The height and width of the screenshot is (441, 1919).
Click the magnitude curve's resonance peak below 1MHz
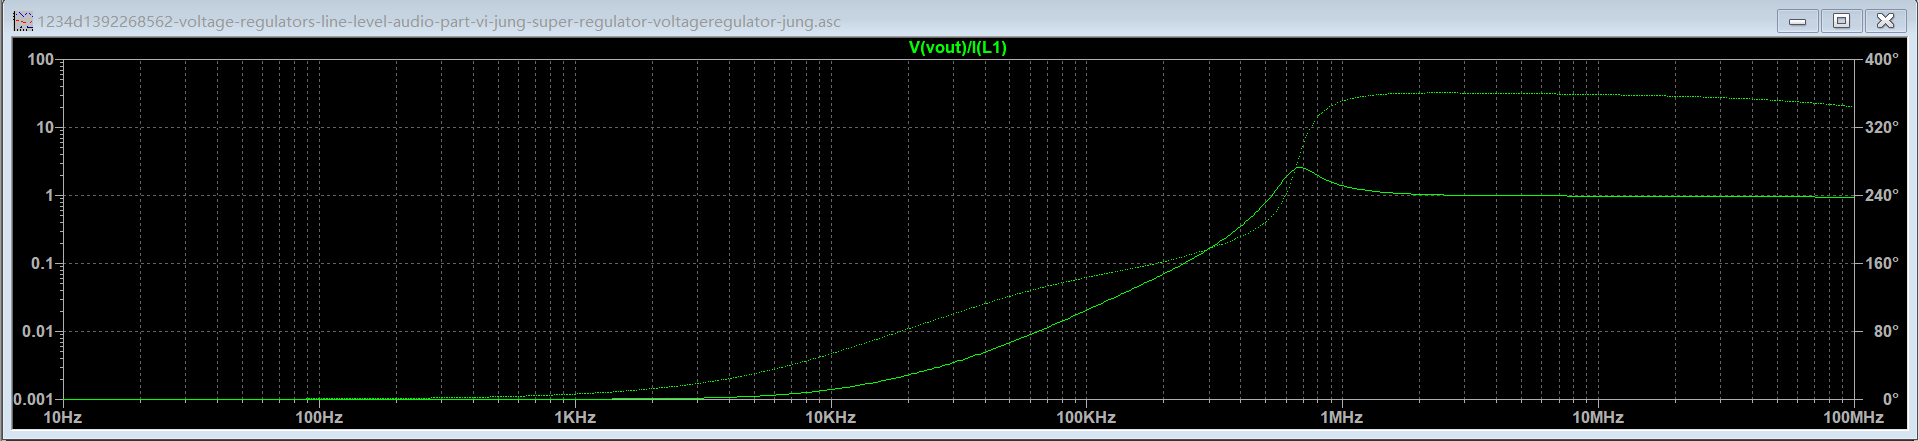coord(1299,168)
